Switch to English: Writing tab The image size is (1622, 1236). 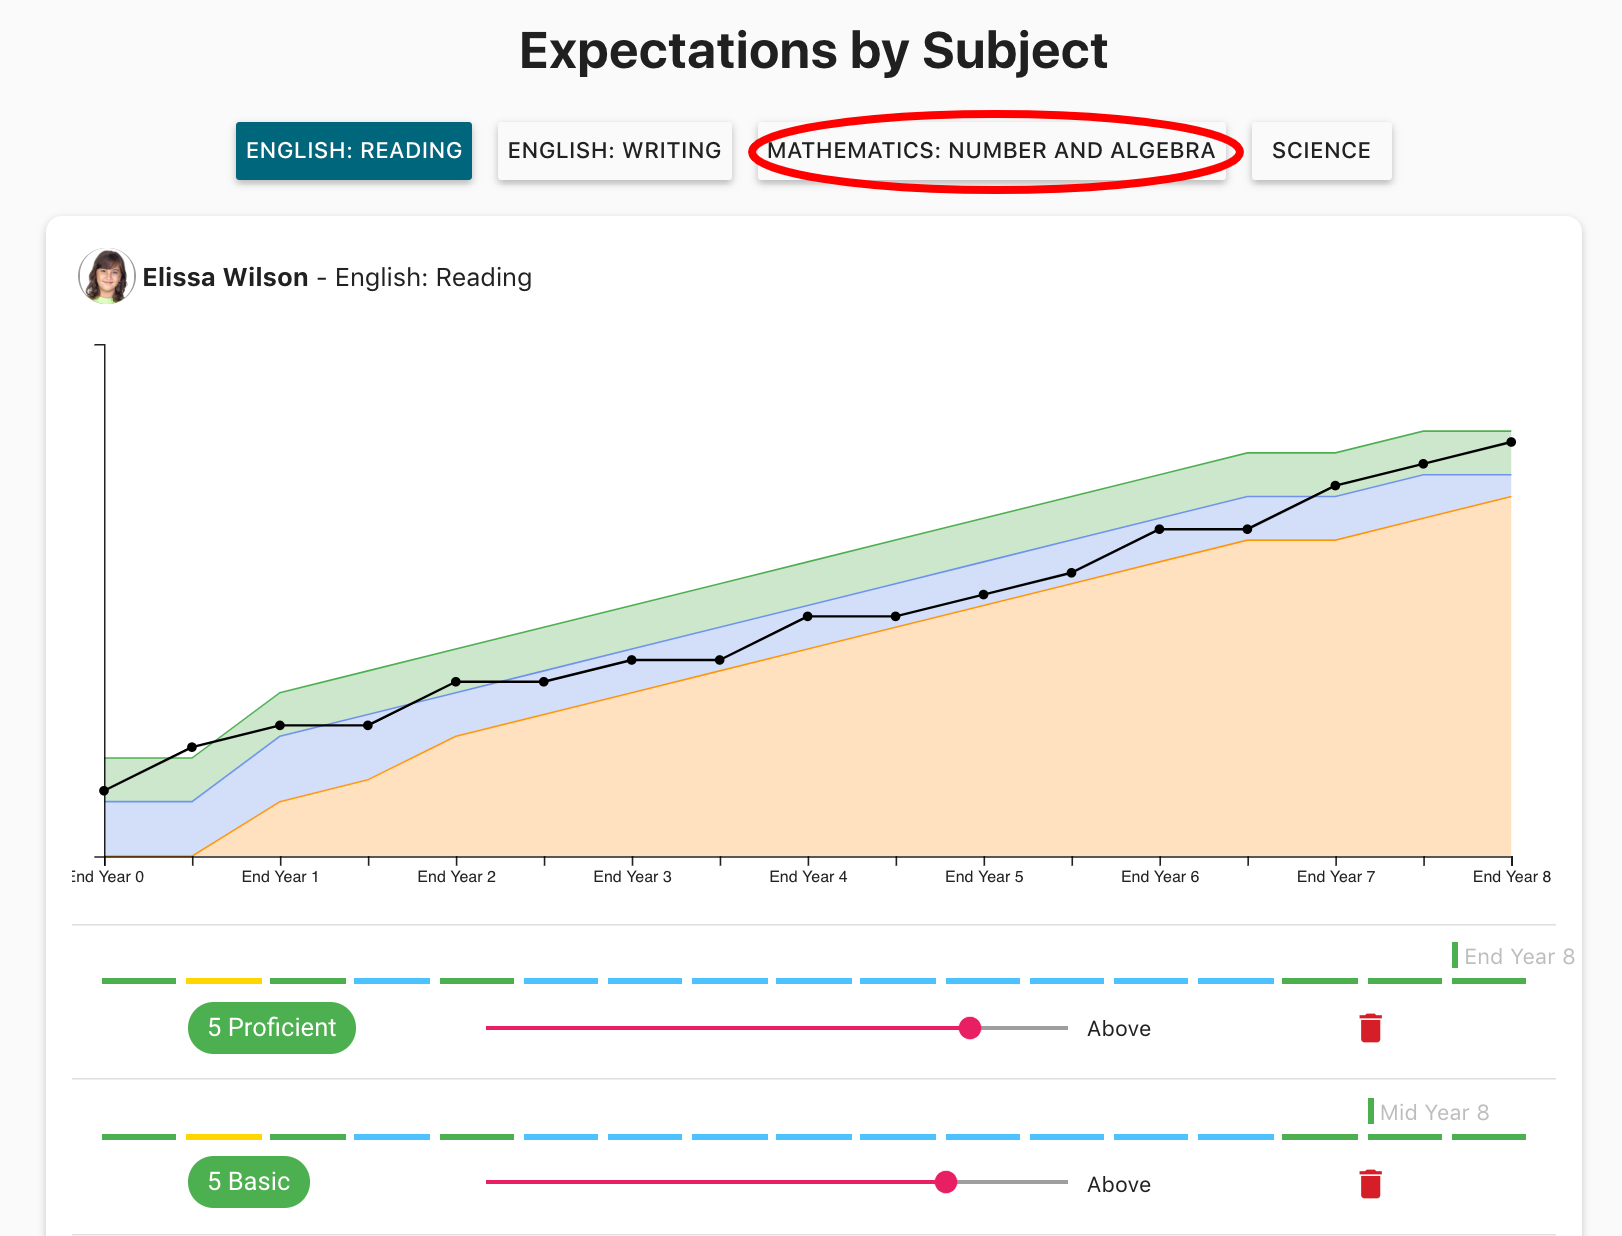click(614, 151)
